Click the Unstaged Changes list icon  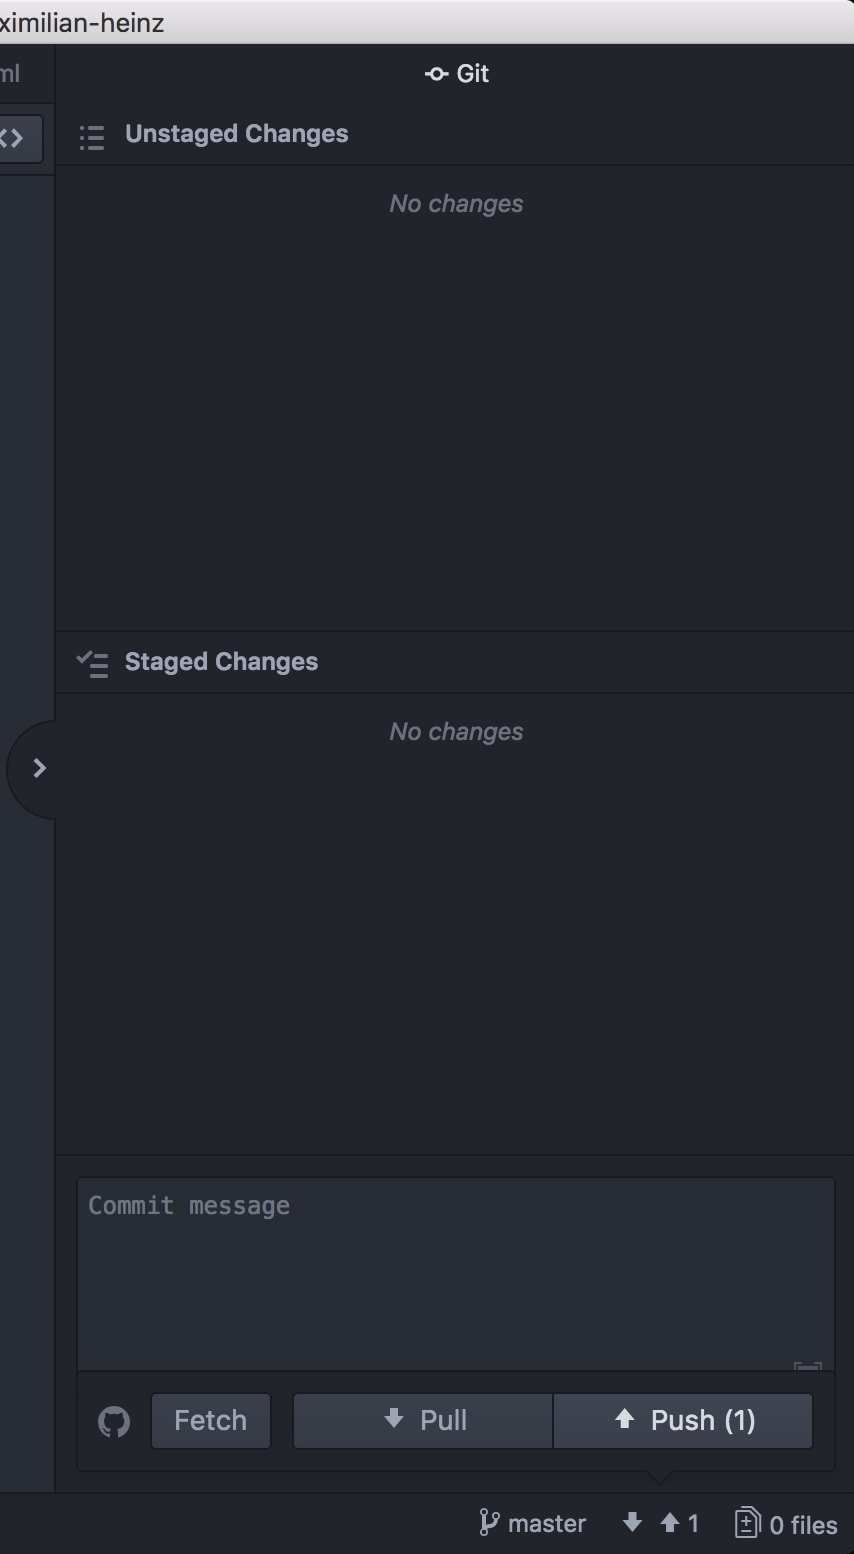[92, 137]
